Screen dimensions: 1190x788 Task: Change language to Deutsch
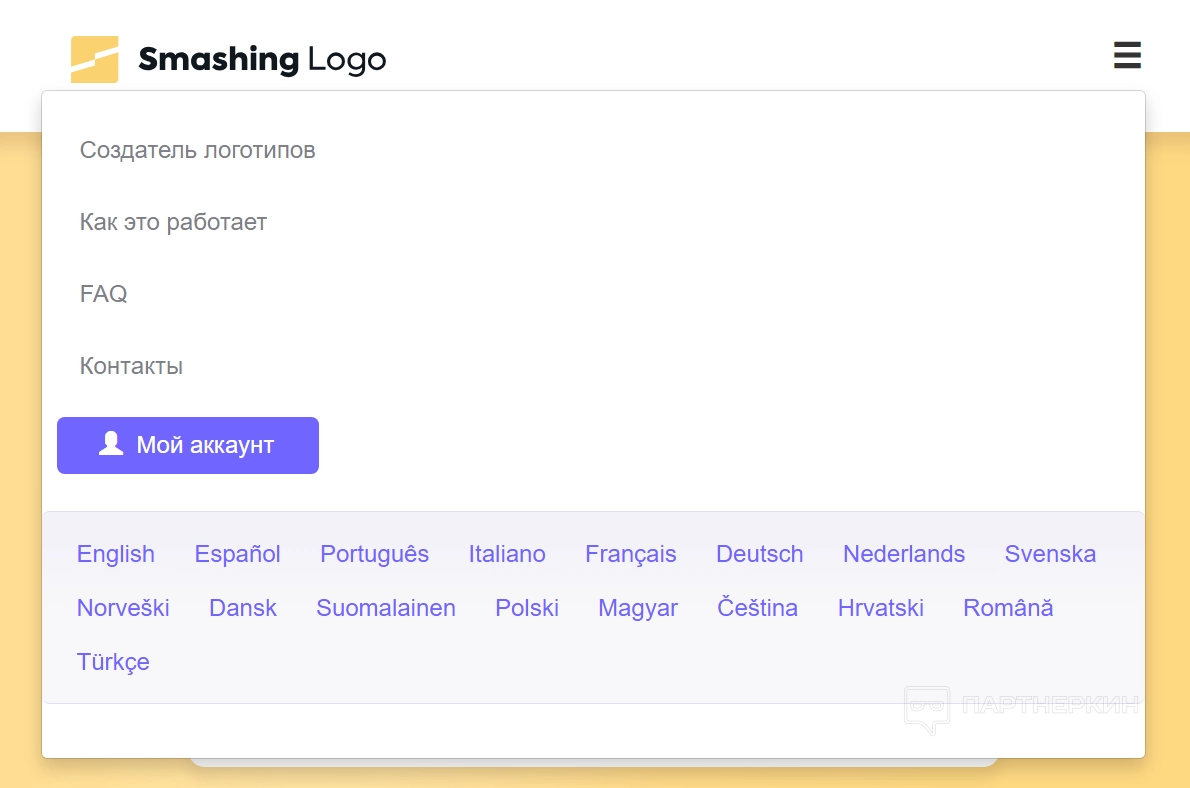pyautogui.click(x=760, y=554)
